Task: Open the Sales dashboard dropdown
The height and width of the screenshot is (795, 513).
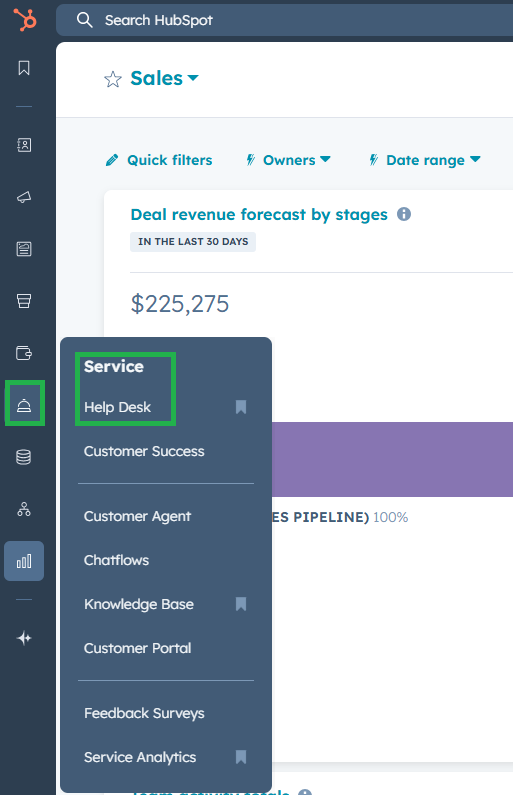Action: pos(164,78)
